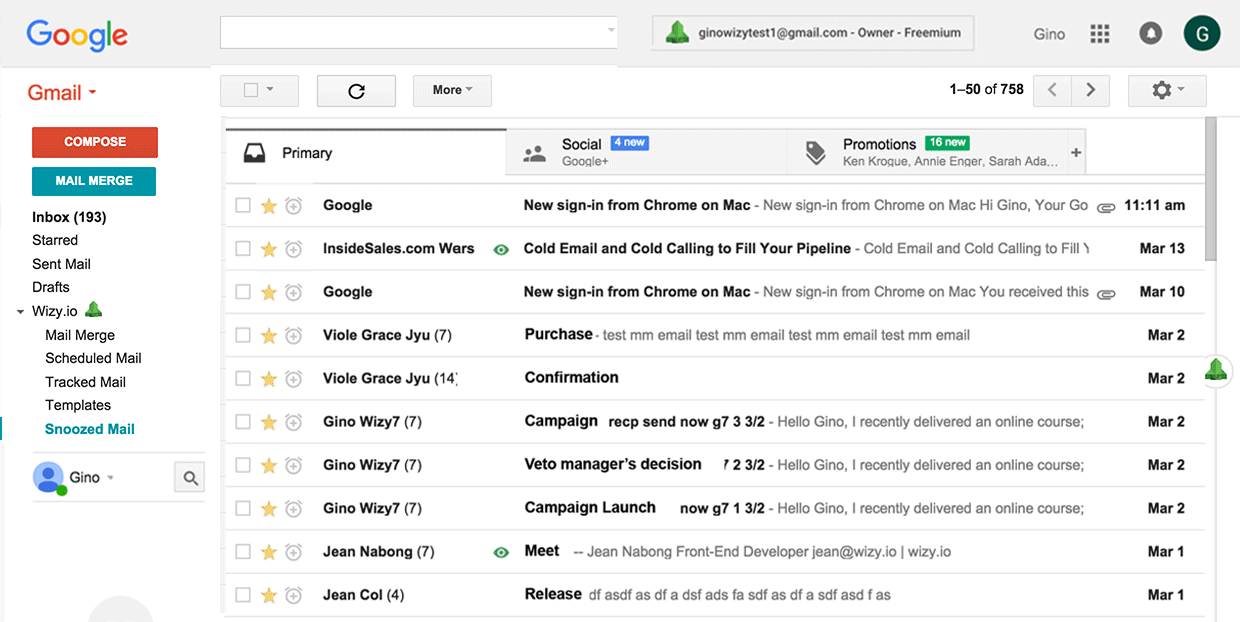The image size is (1240, 622).
Task: Collapse the Wizy.io label tree
Action: (x=21, y=312)
